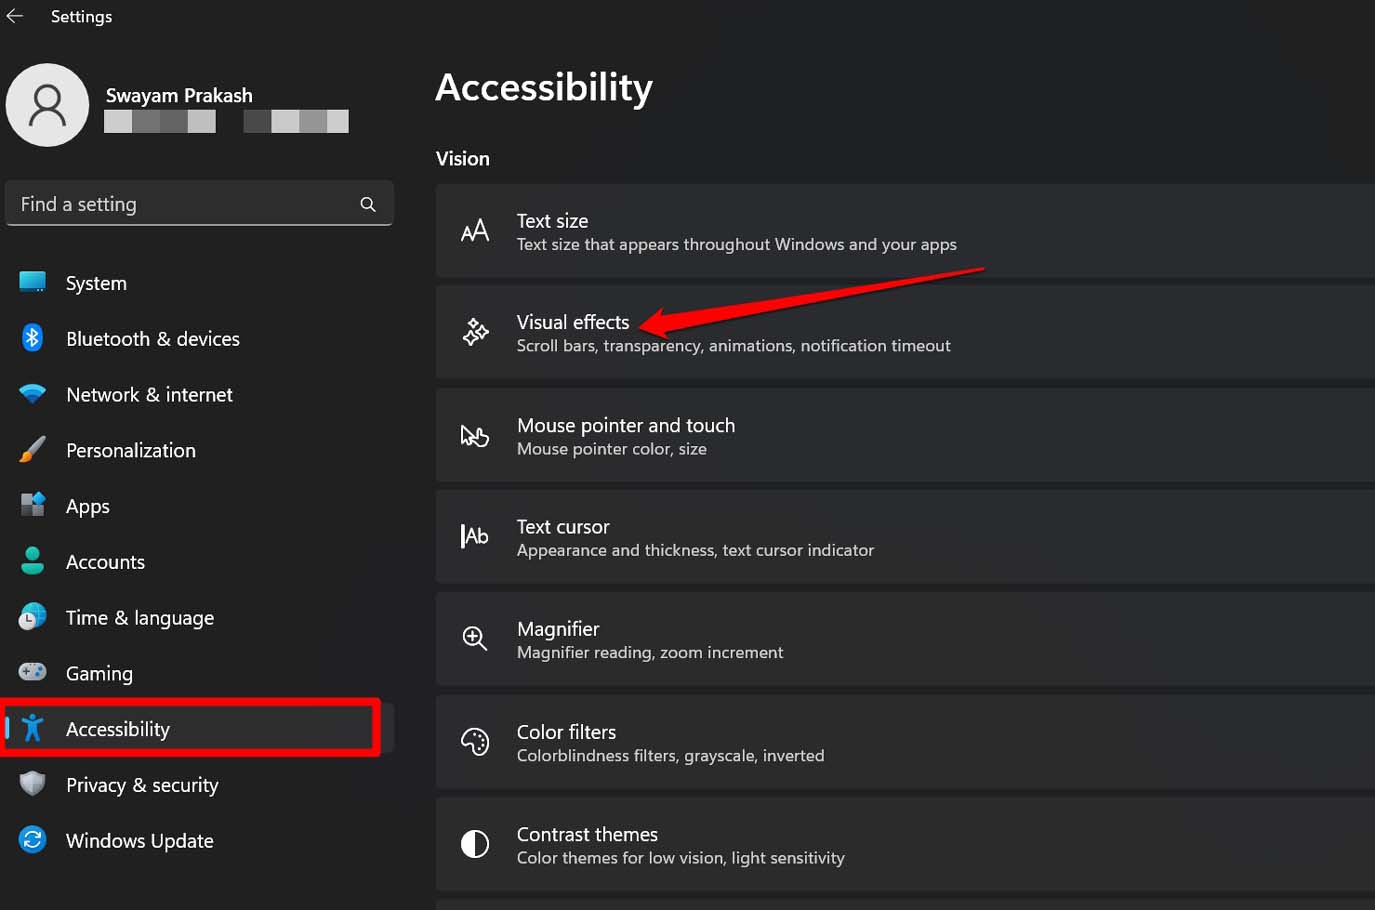
Task: Select the Windows Update icon
Action: click(32, 840)
